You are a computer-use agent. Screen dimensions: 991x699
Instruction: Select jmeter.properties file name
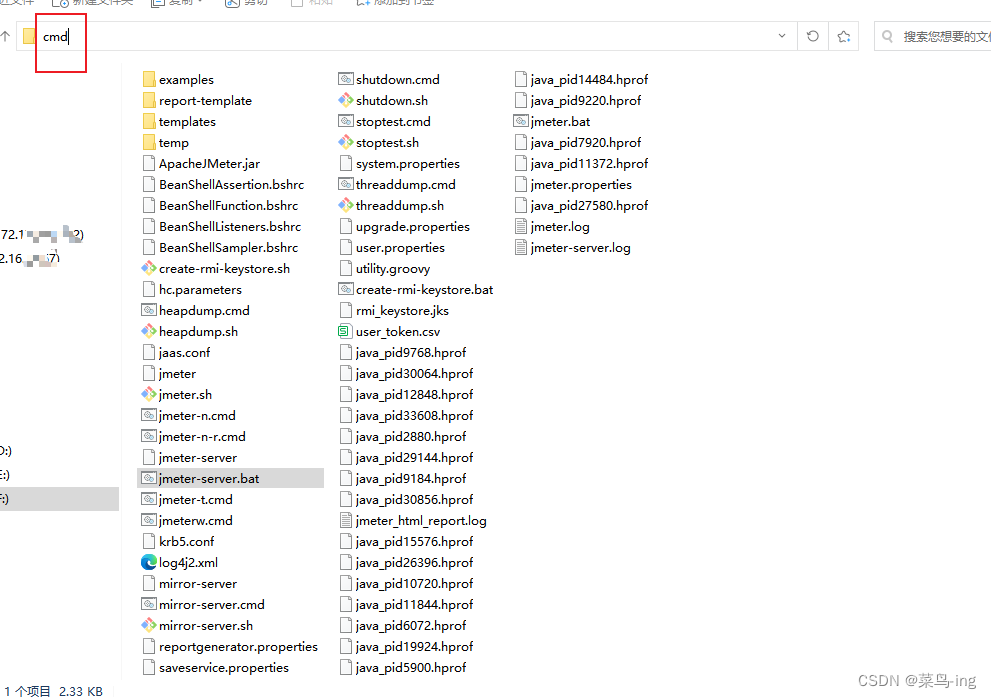(x=581, y=185)
